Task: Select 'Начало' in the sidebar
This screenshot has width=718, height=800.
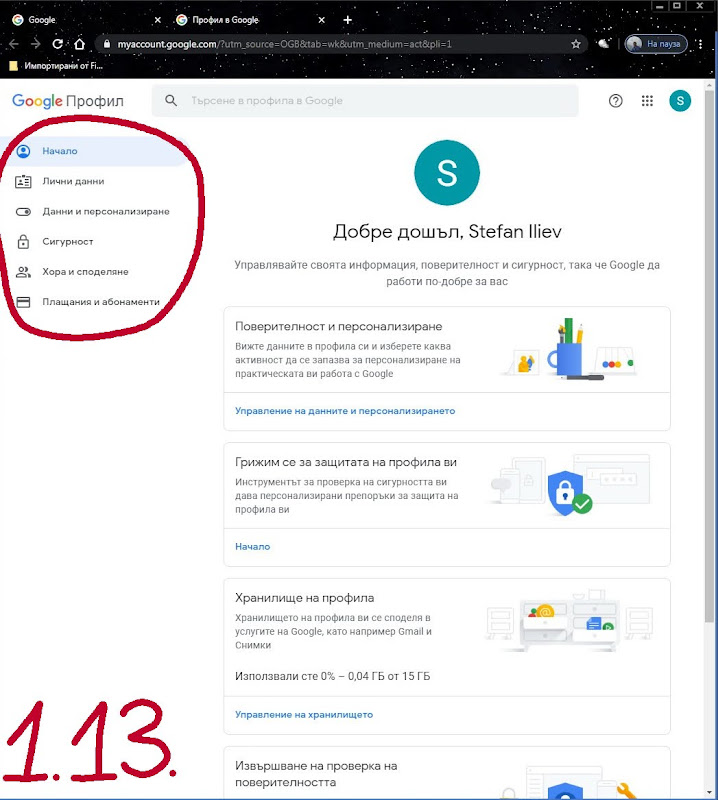Action: 94,151
